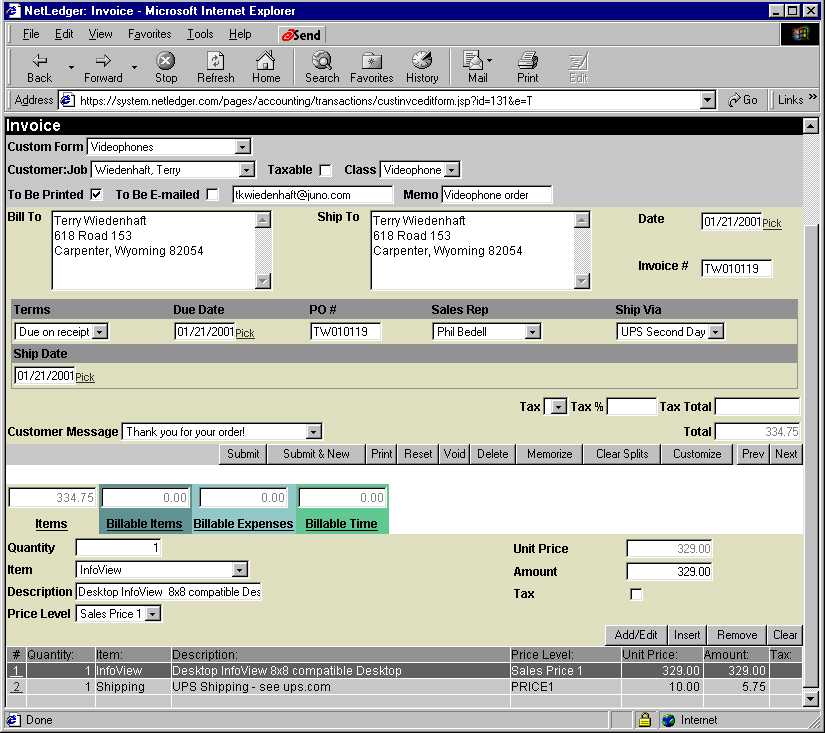Click the Internet zone globe icon
825x733 pixels.
pos(668,720)
